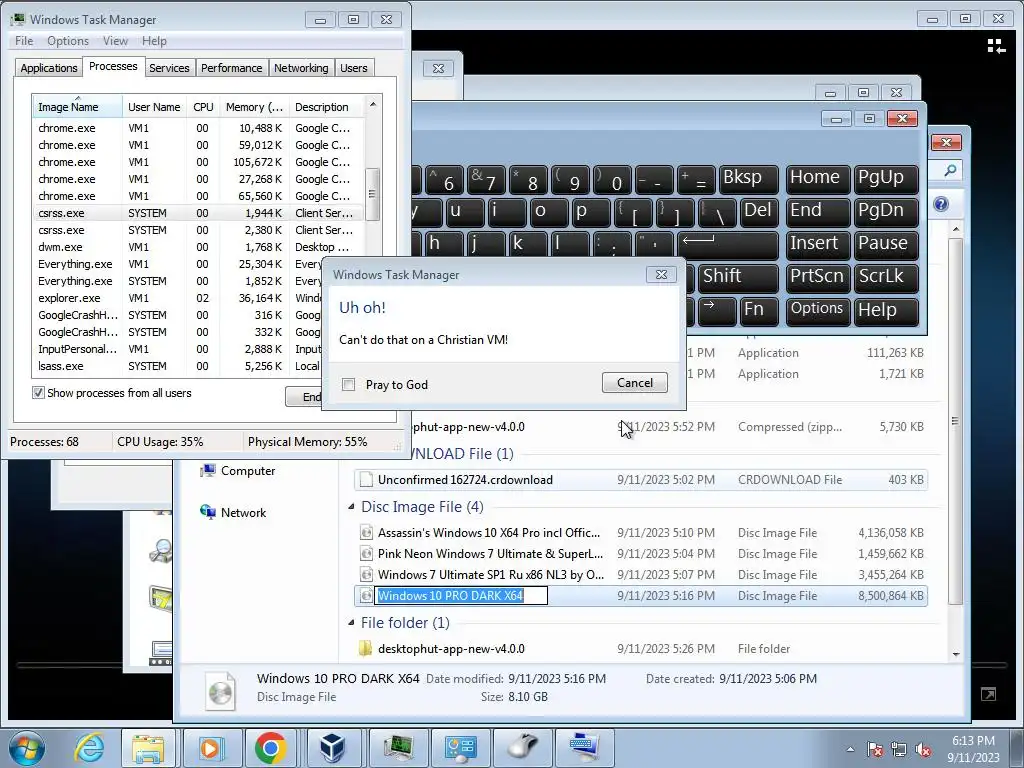Switch to Performance tab
The image size is (1024, 768).
click(231, 68)
